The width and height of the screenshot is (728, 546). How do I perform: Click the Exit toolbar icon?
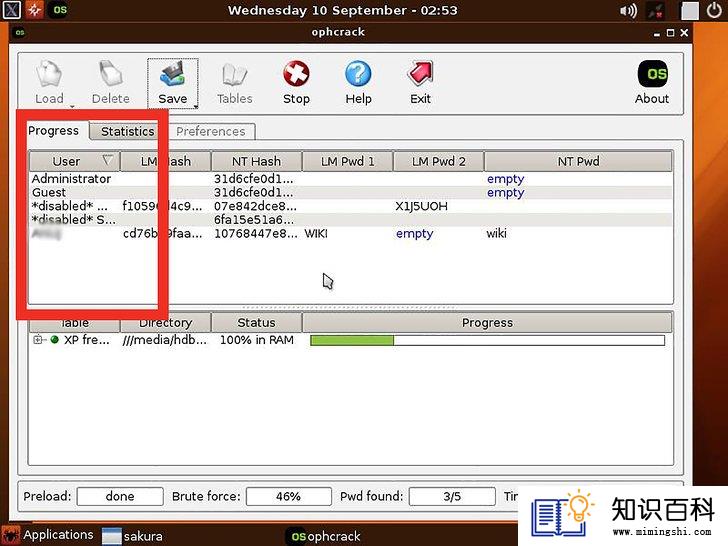point(420,83)
